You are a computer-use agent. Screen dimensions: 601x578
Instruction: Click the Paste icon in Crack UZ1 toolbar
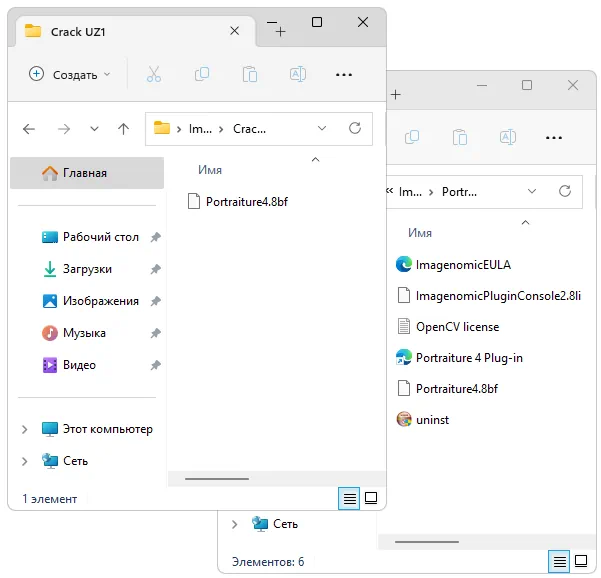[250, 74]
